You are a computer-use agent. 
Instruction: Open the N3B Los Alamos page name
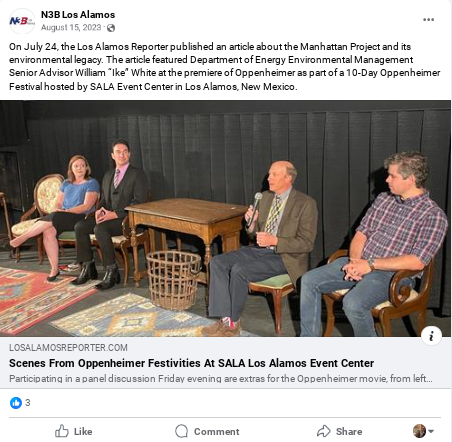pyautogui.click(x=78, y=15)
